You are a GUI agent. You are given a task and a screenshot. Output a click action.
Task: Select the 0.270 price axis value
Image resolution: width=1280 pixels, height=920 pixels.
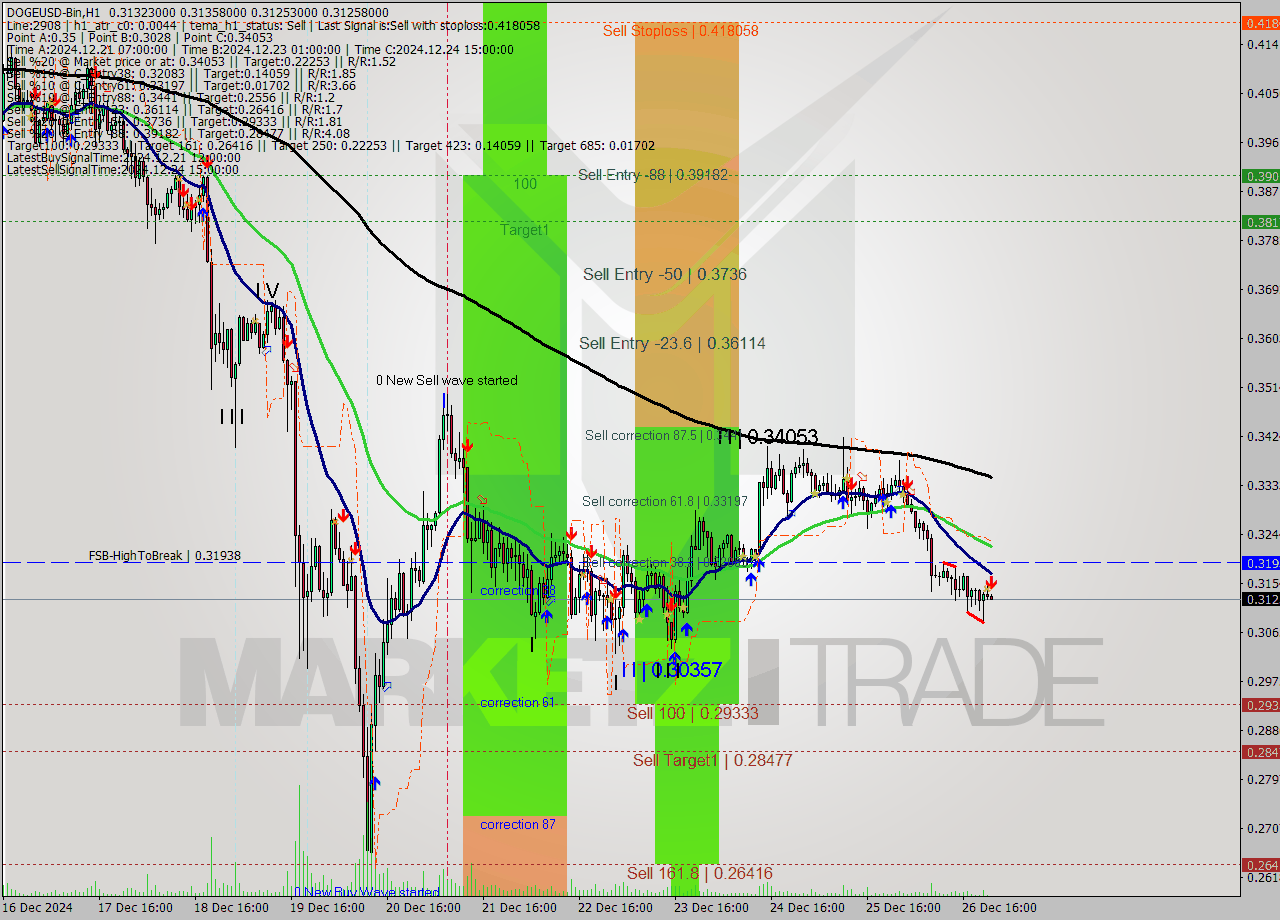click(1263, 828)
